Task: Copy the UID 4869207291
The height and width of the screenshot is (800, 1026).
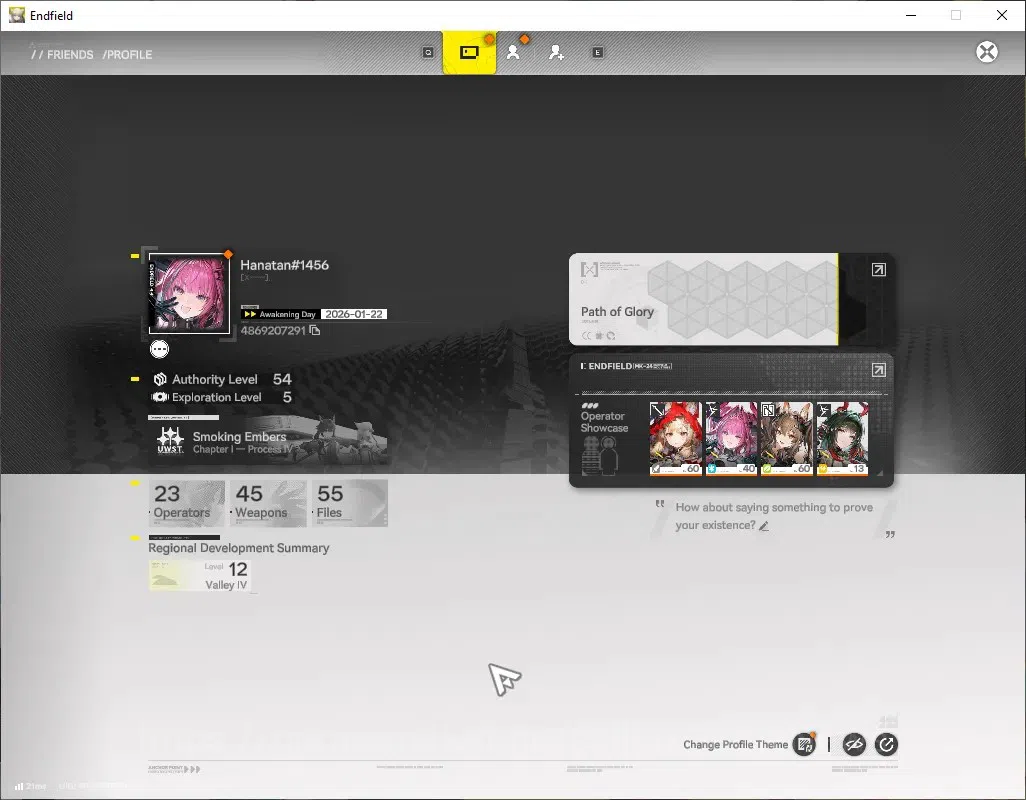Action: point(315,330)
